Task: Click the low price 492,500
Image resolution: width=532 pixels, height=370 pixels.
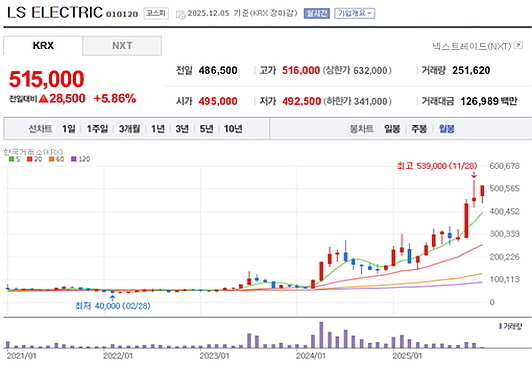Action: pos(302,101)
